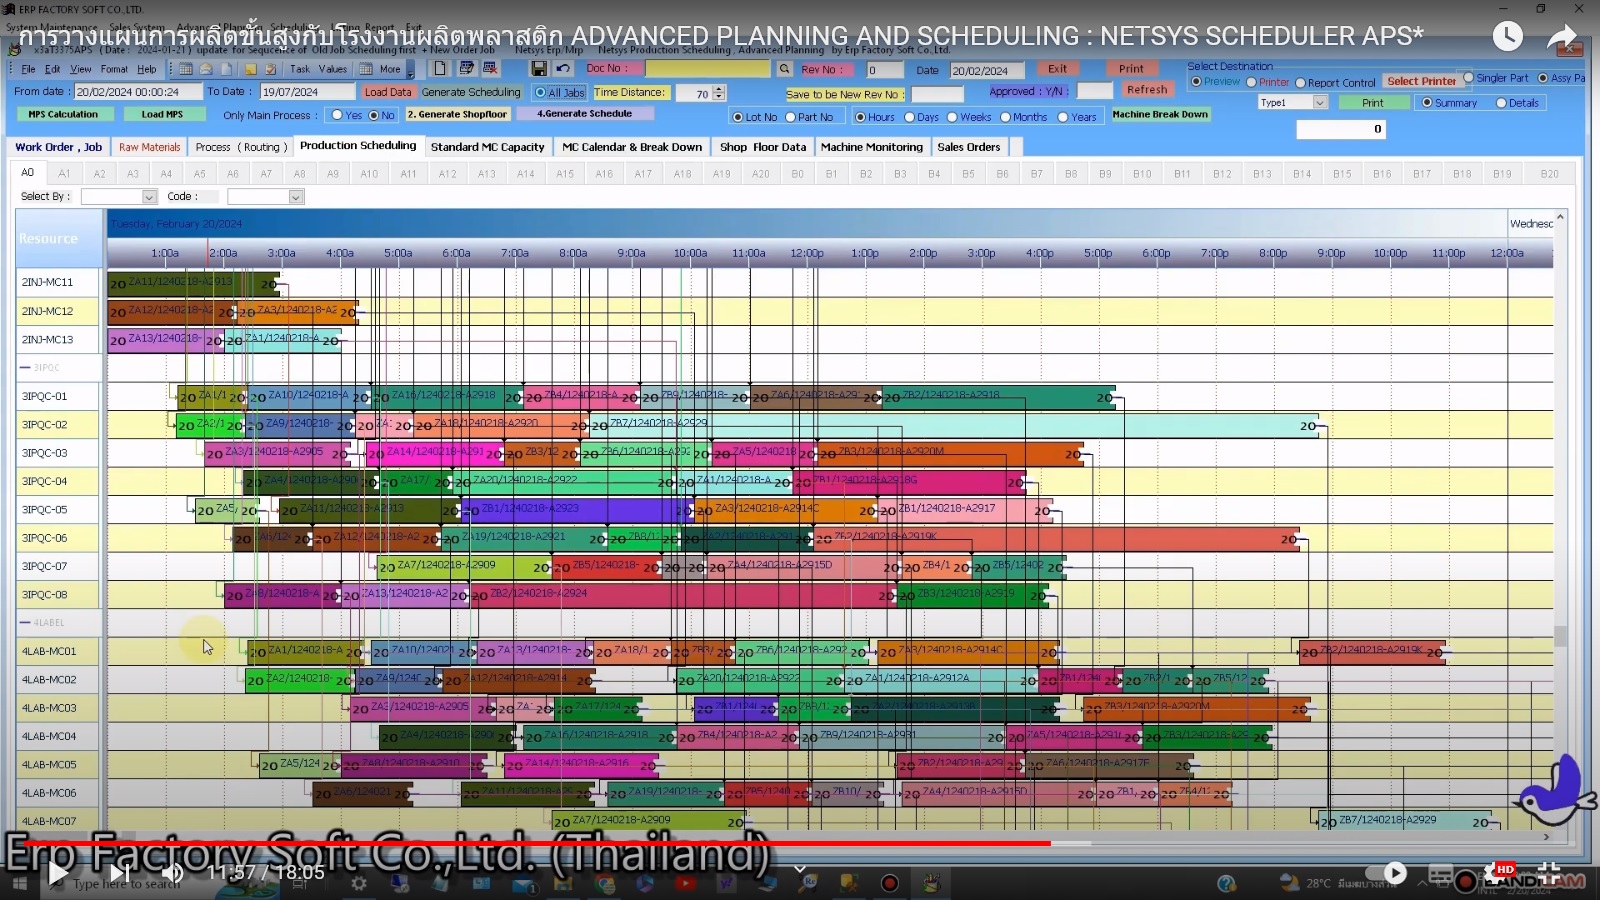Image resolution: width=1600 pixels, height=900 pixels.
Task: Click the undo arrow icon
Action: click(563, 69)
